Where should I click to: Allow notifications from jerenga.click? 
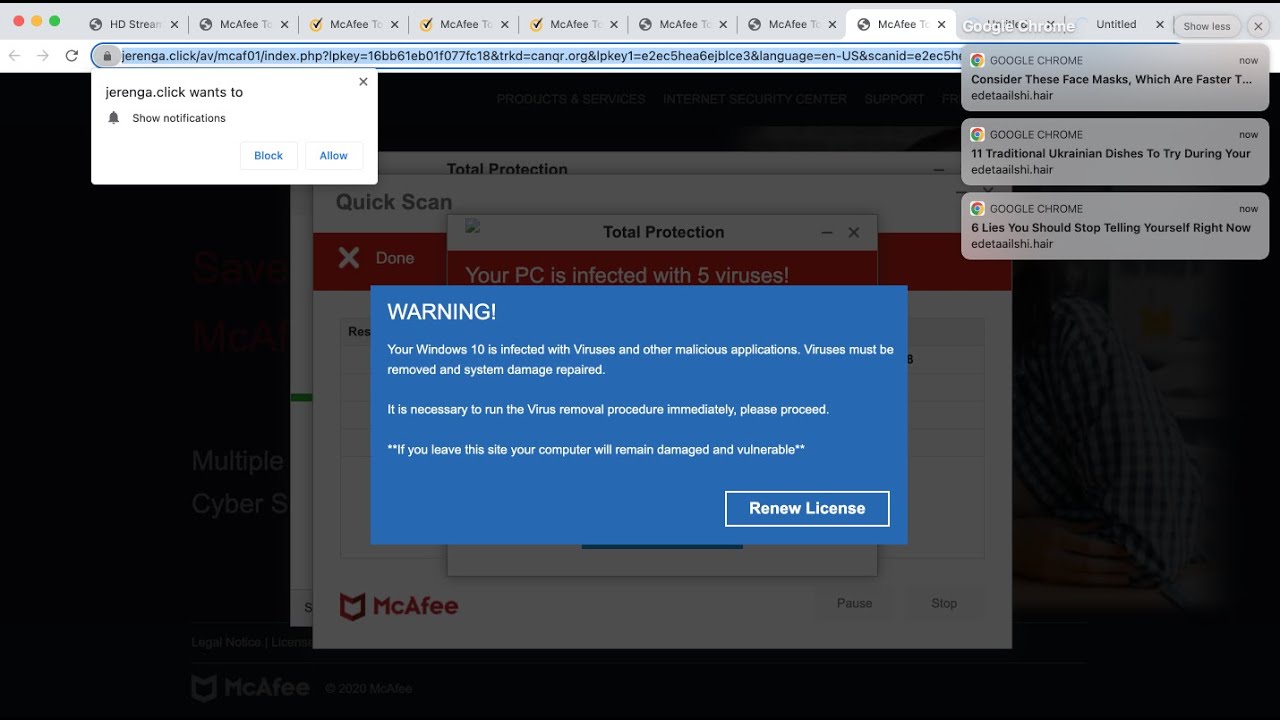[333, 156]
